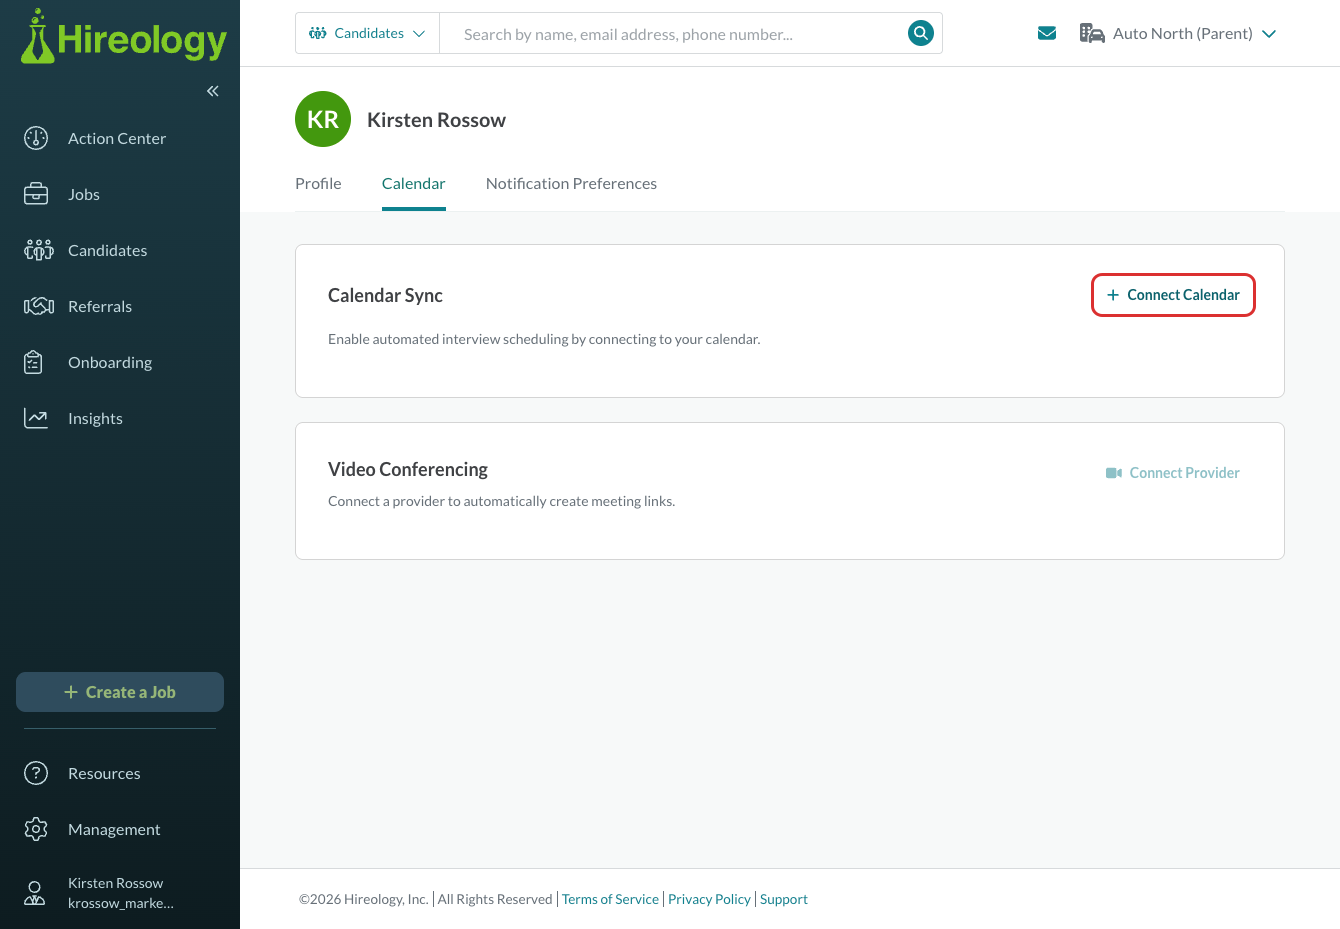Select the Calendar tab
This screenshot has height=929, width=1340.
414,183
